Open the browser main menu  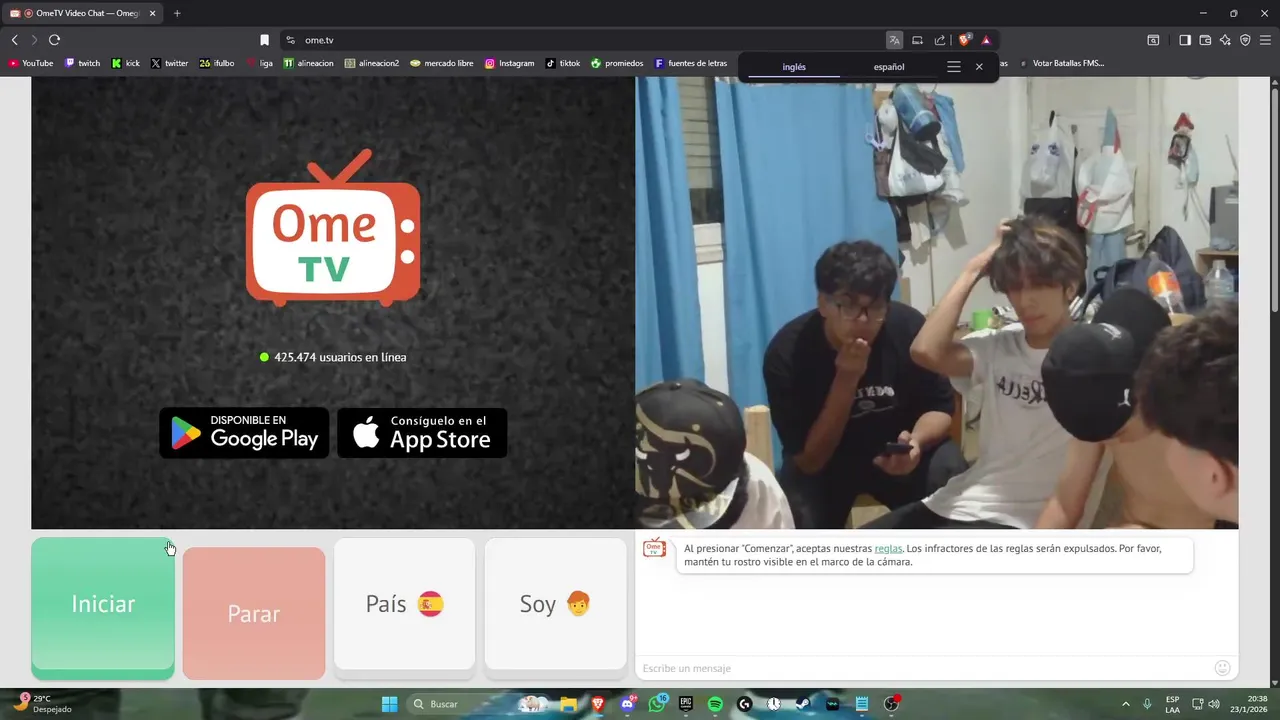click(x=1265, y=40)
